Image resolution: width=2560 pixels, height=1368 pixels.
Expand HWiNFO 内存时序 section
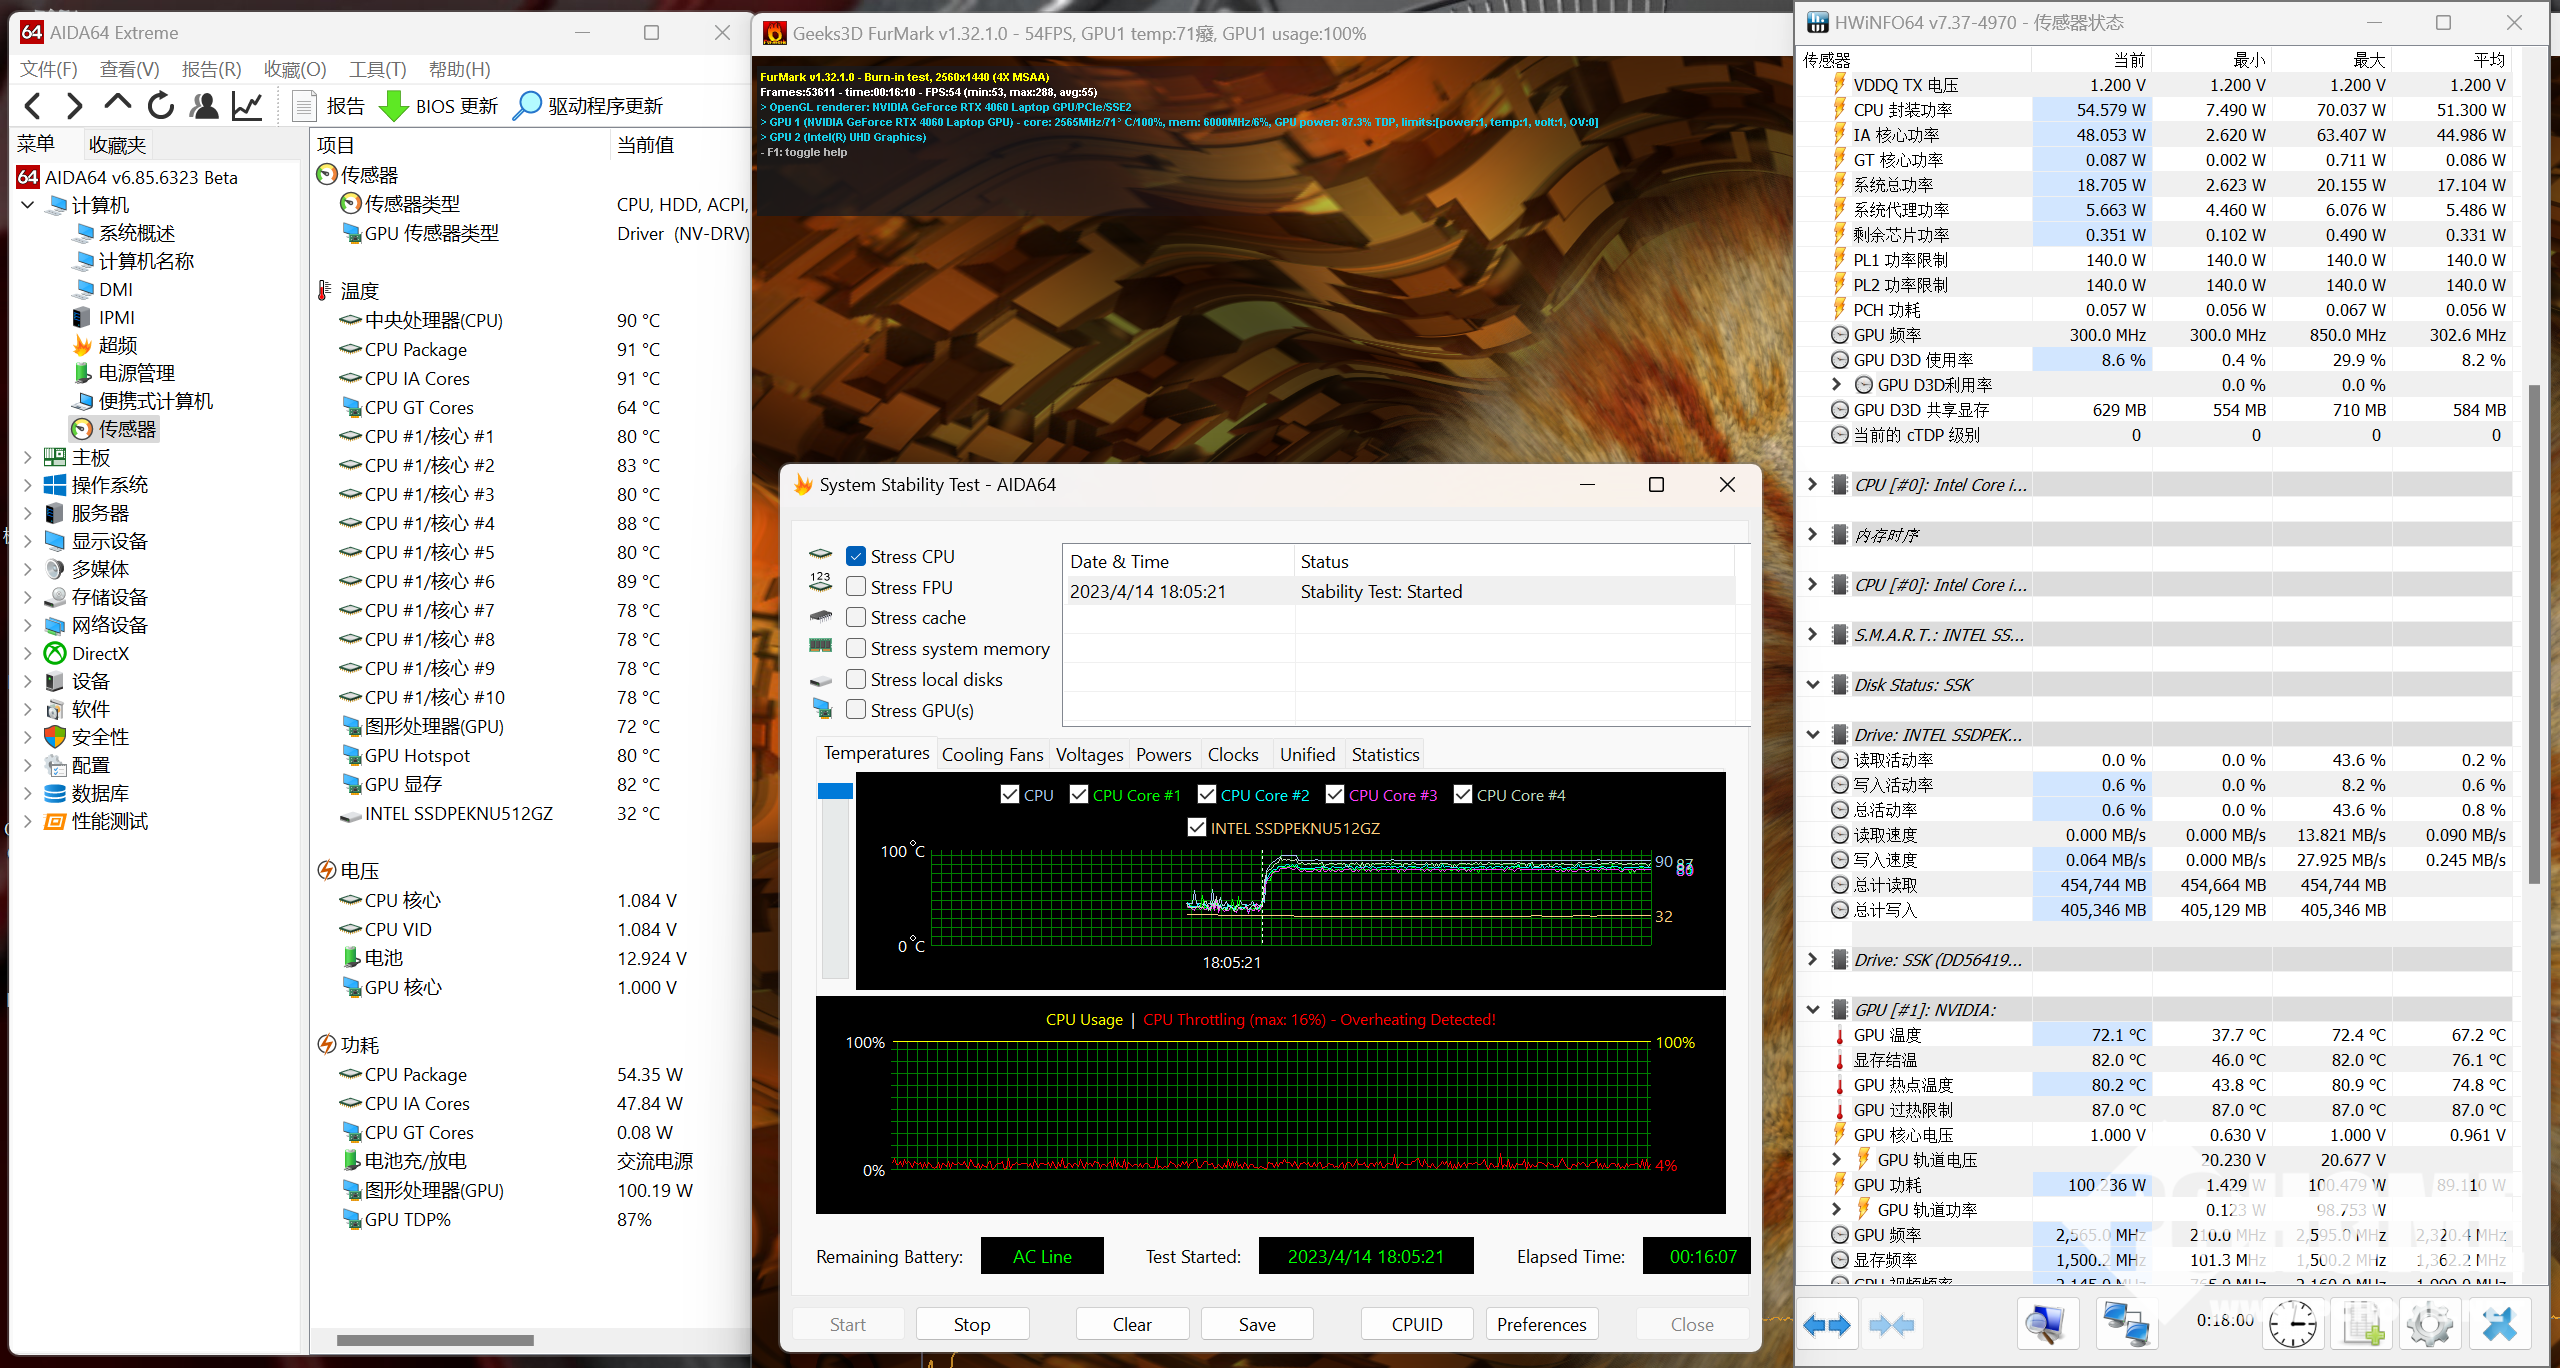[x=1813, y=534]
